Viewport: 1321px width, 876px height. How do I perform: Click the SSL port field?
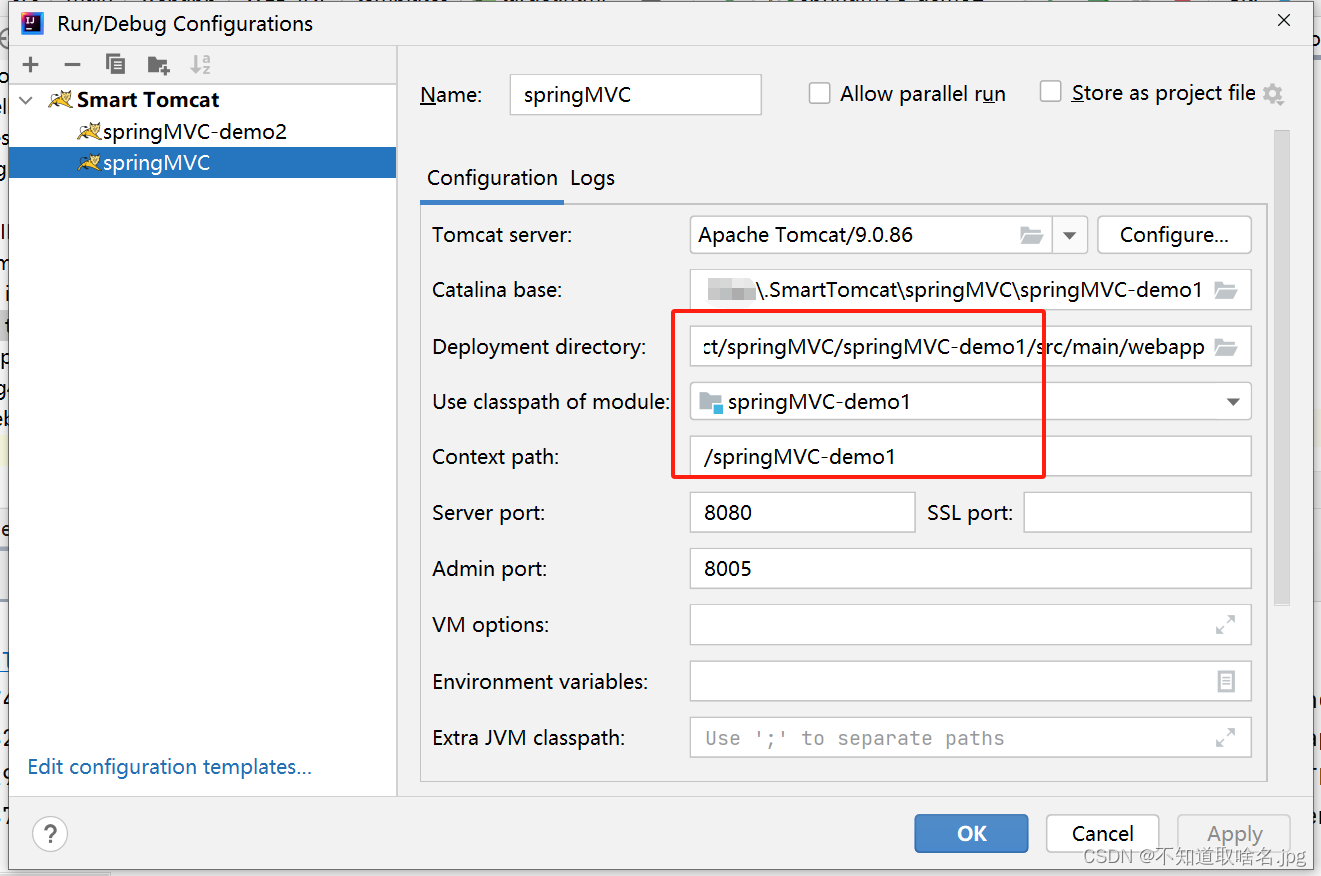coord(1137,512)
